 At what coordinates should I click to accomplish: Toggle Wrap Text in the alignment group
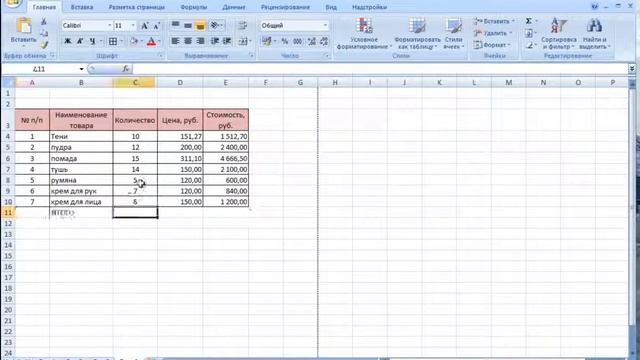pyautogui.click(x=242, y=26)
